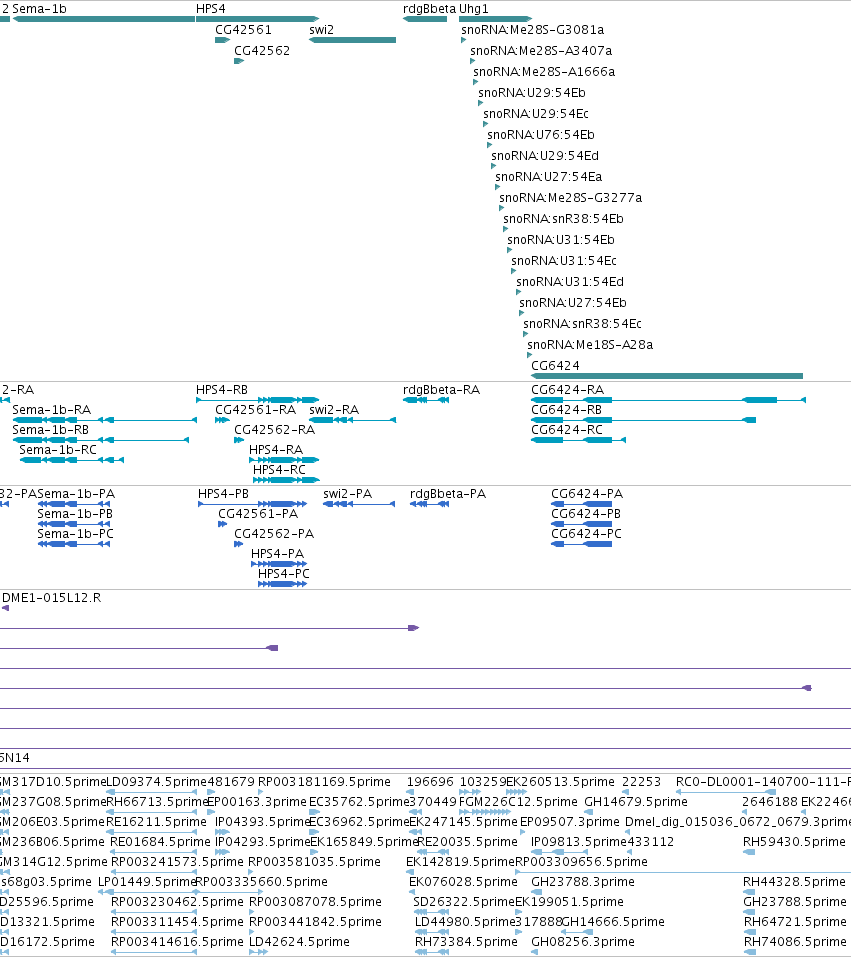
Task: Click the GH23788.3prime EST label
Action: point(583,882)
